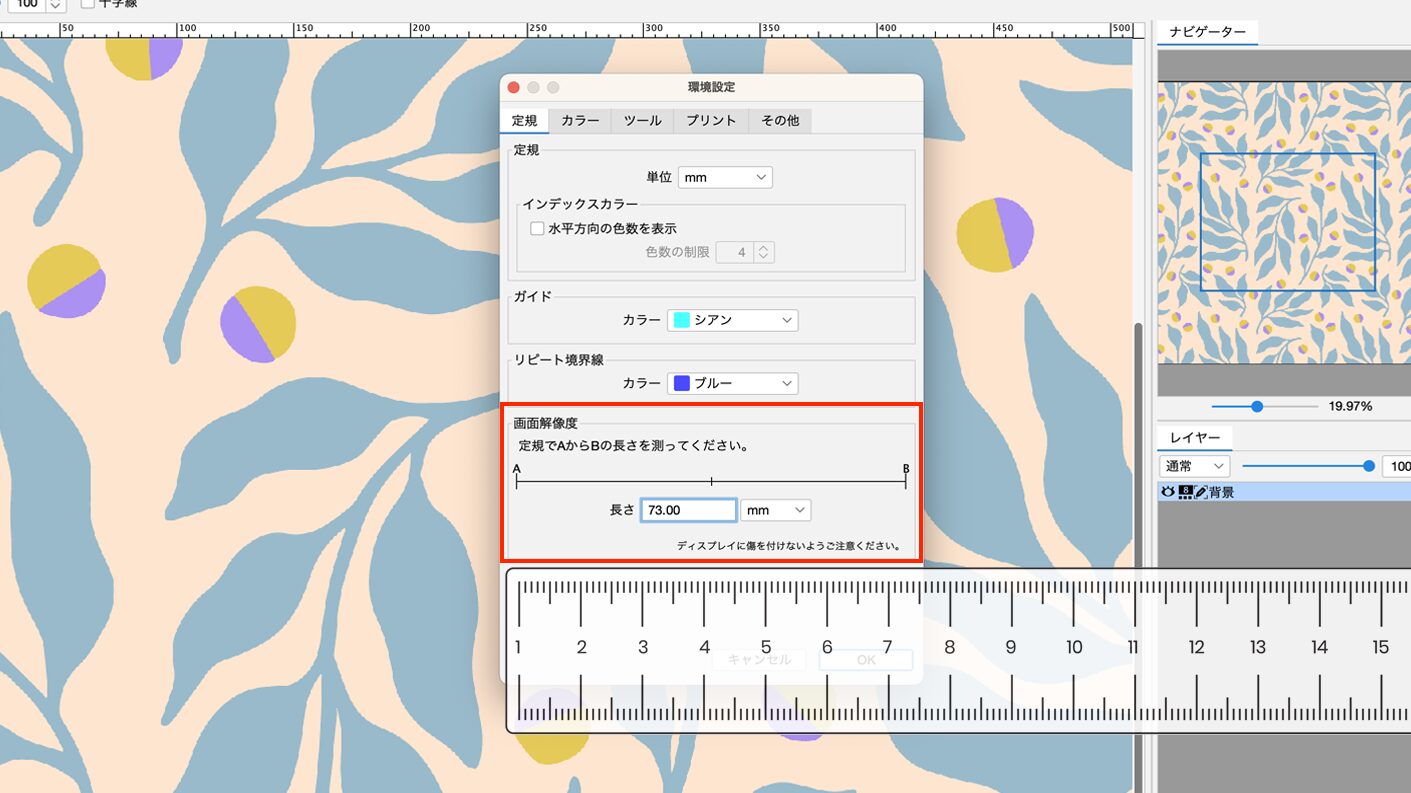Toggle the 十字線 checkbox in top toolbar
Screen dimensions: 1411x793
coord(88,4)
